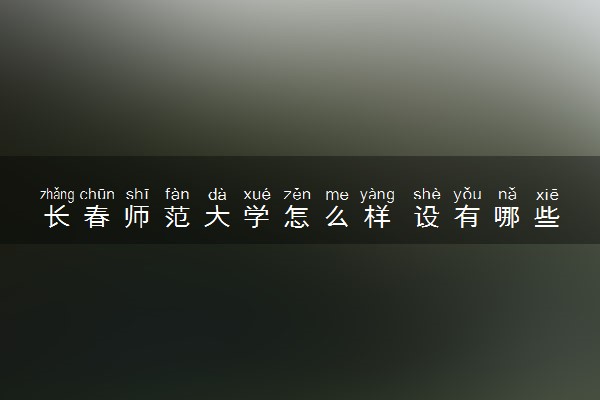Click the character 些
This screenshot has height=400, width=600.
point(547,217)
